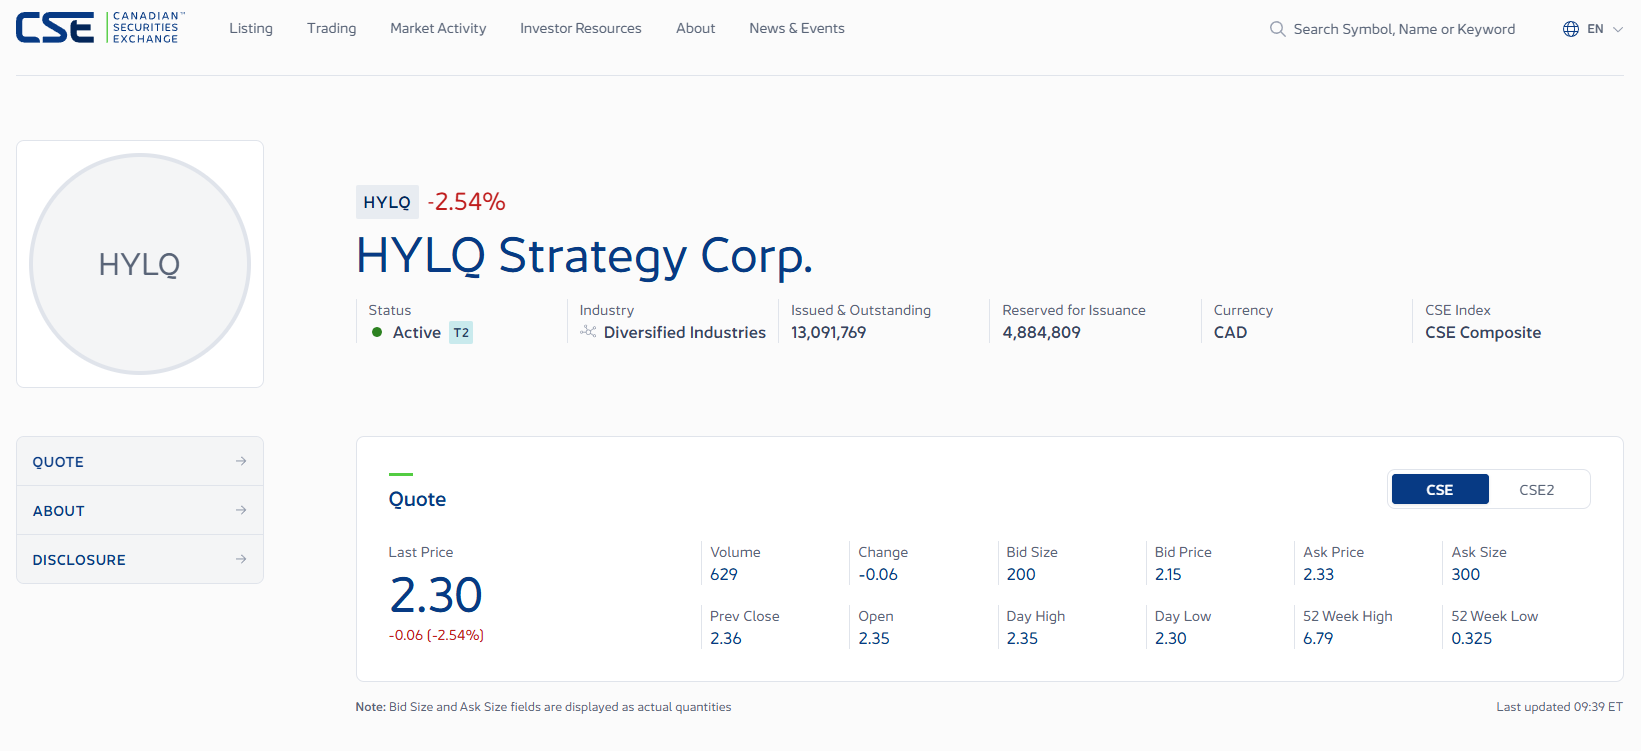This screenshot has width=1641, height=751.
Task: Click the Ask Size value 300
Action: click(1466, 574)
